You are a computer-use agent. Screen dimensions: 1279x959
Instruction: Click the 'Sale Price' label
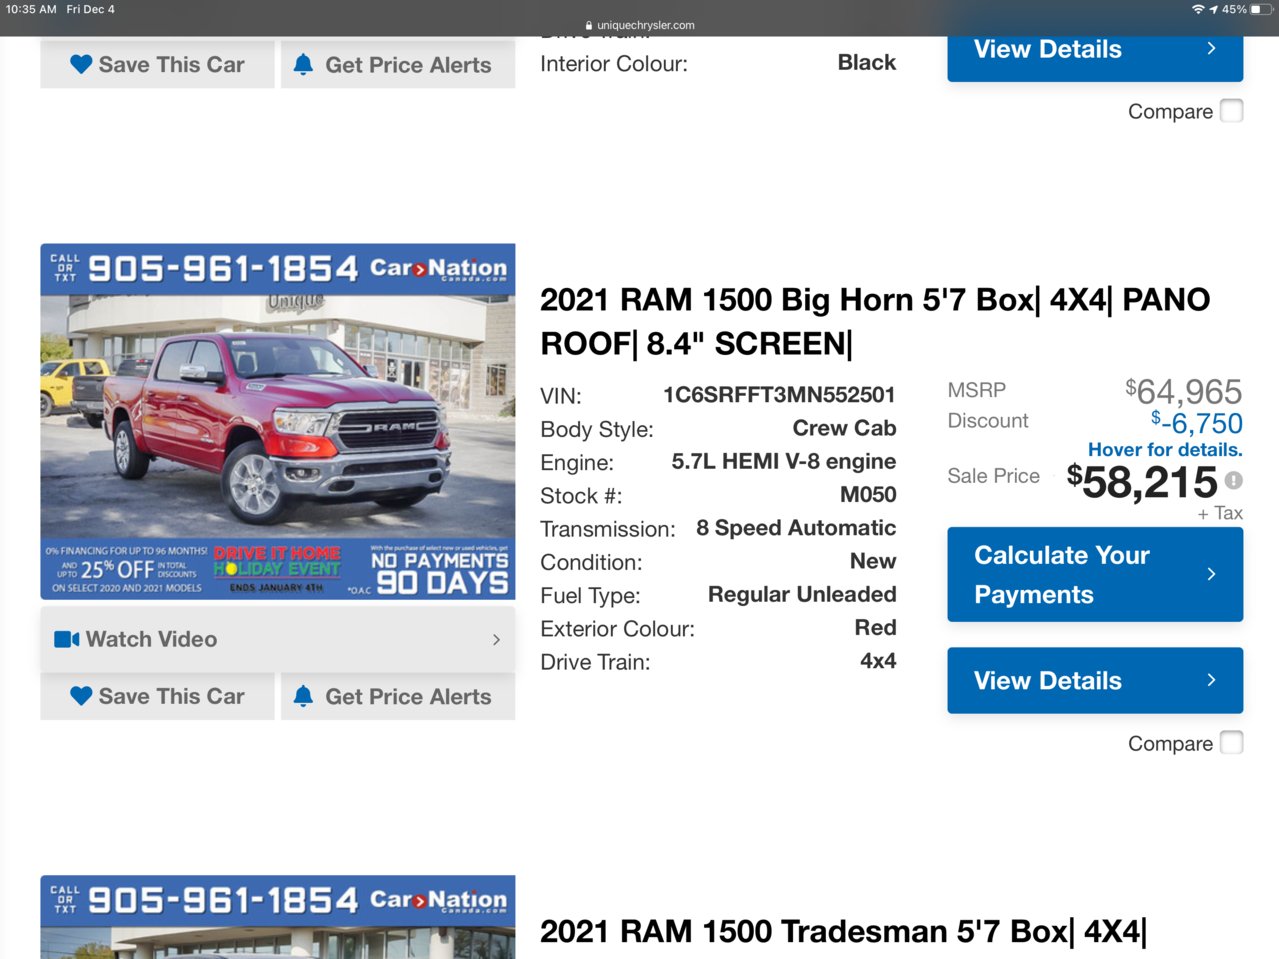point(993,476)
